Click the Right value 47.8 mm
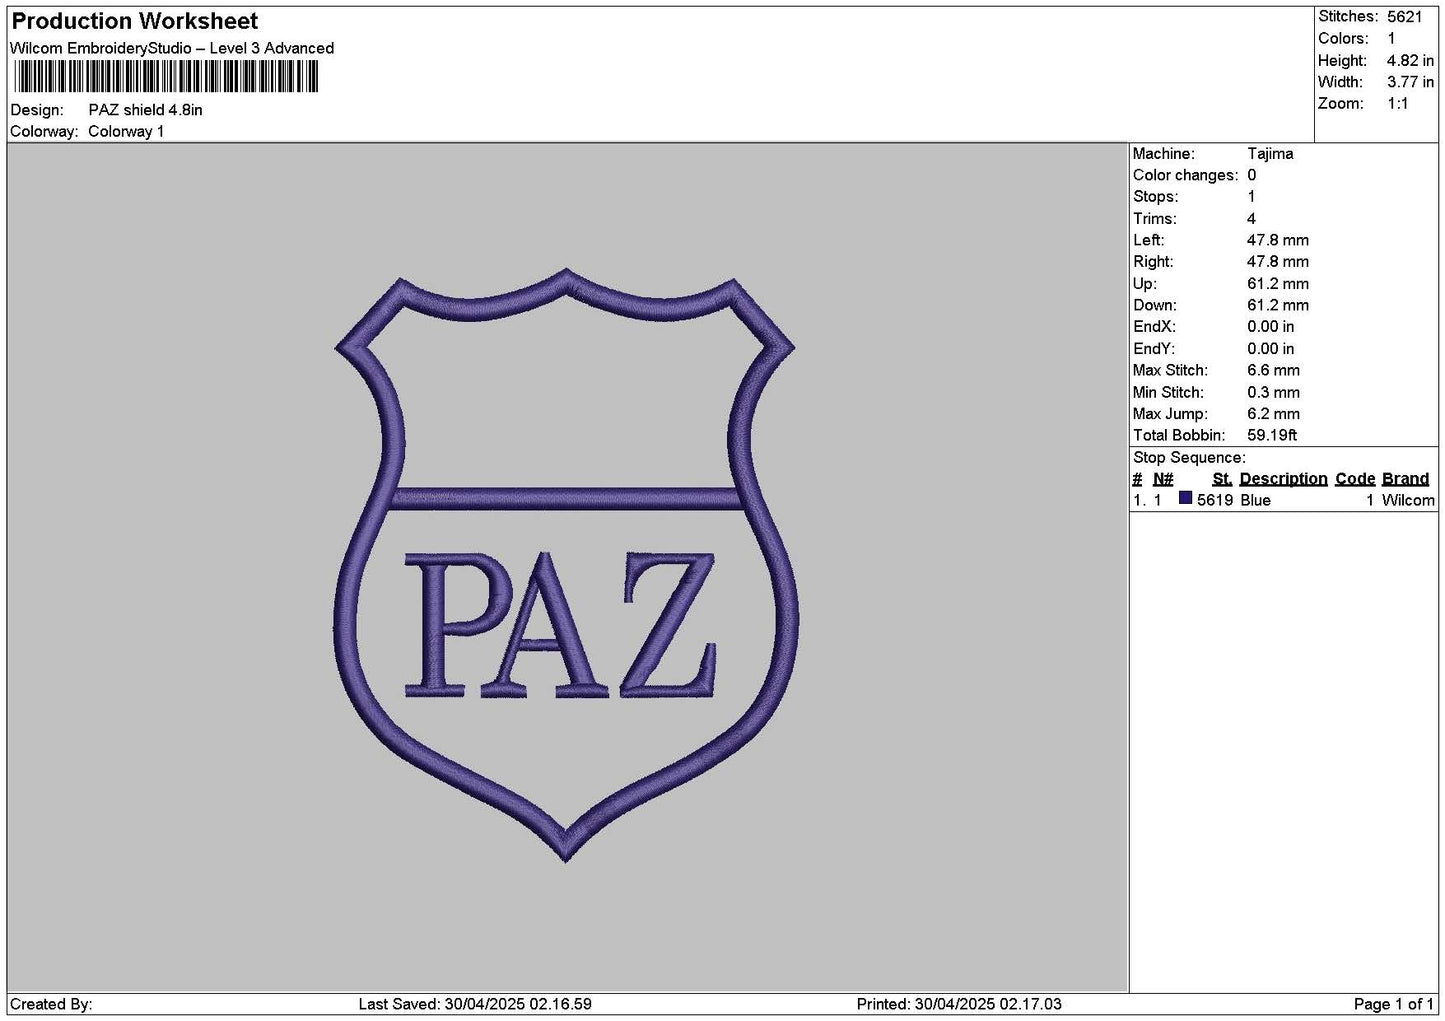The image size is (1445, 1021). tap(1278, 262)
